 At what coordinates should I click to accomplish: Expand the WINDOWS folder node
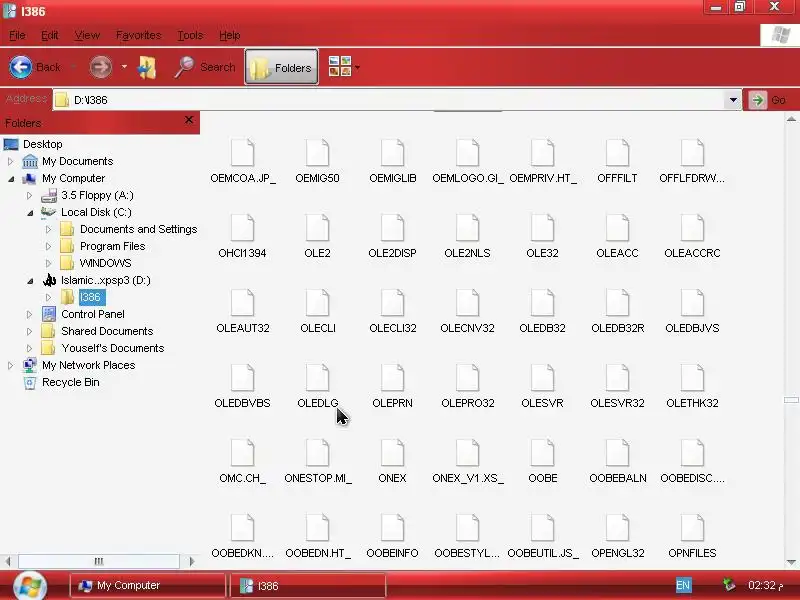tap(48, 263)
